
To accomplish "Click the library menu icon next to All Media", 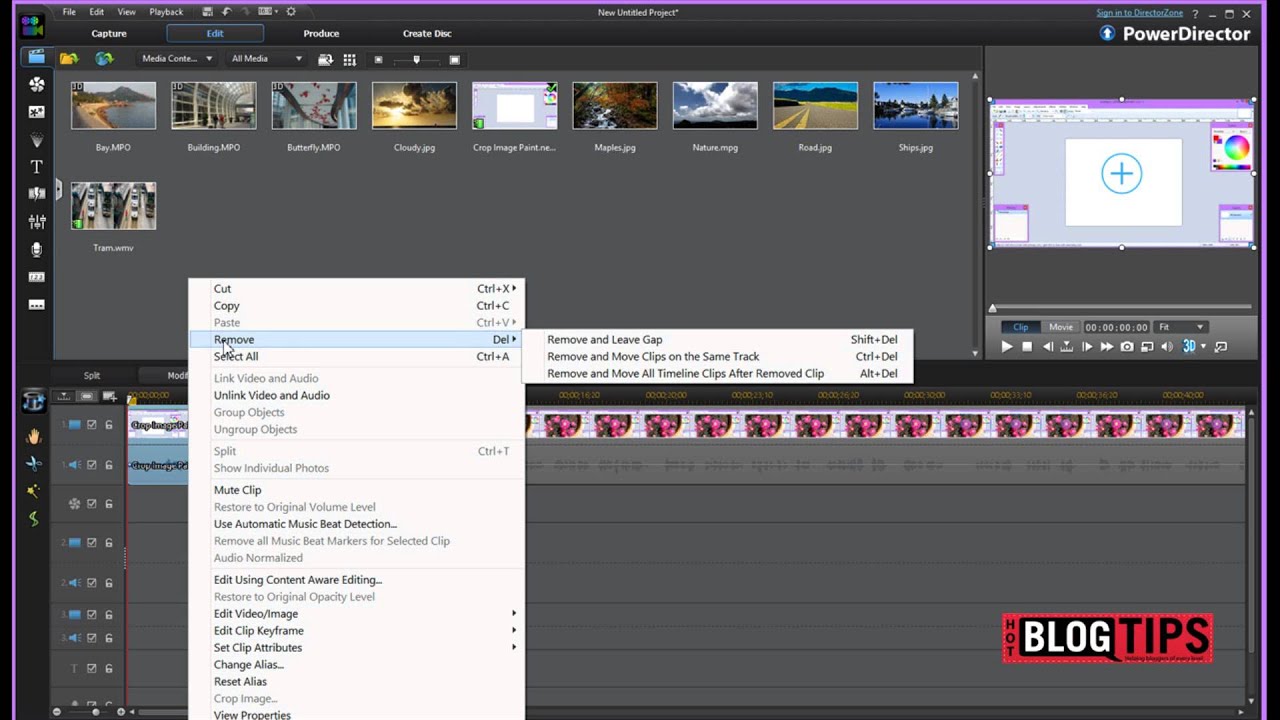I will [325, 59].
